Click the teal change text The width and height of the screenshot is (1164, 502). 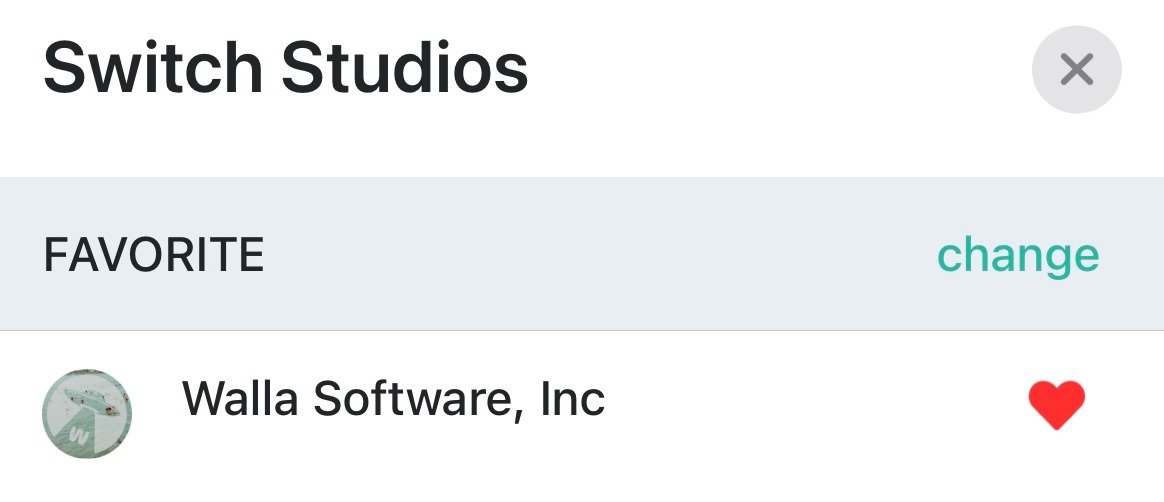click(1017, 255)
